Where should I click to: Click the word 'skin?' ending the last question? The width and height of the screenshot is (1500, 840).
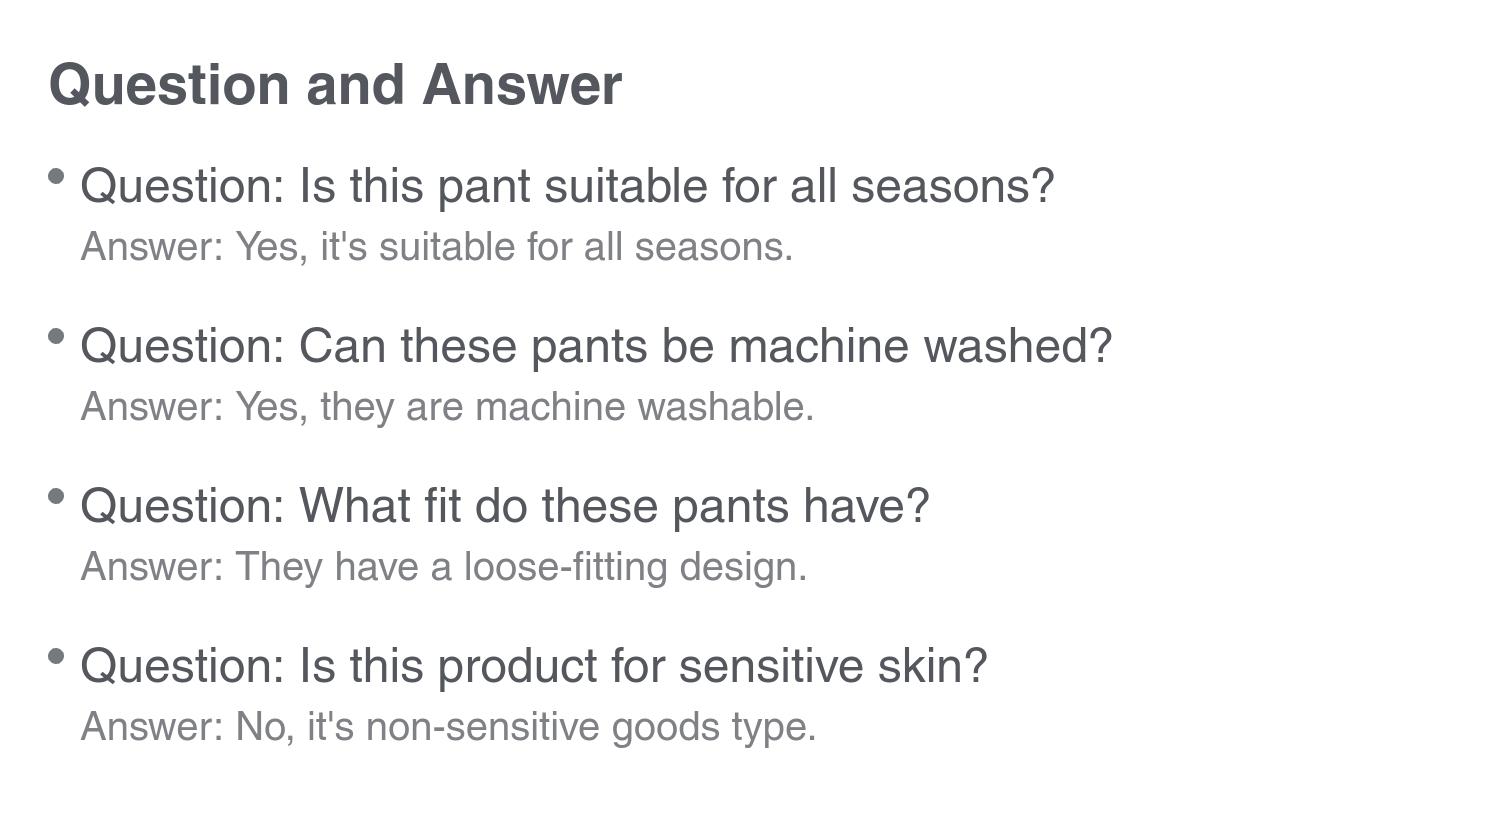pos(932,666)
